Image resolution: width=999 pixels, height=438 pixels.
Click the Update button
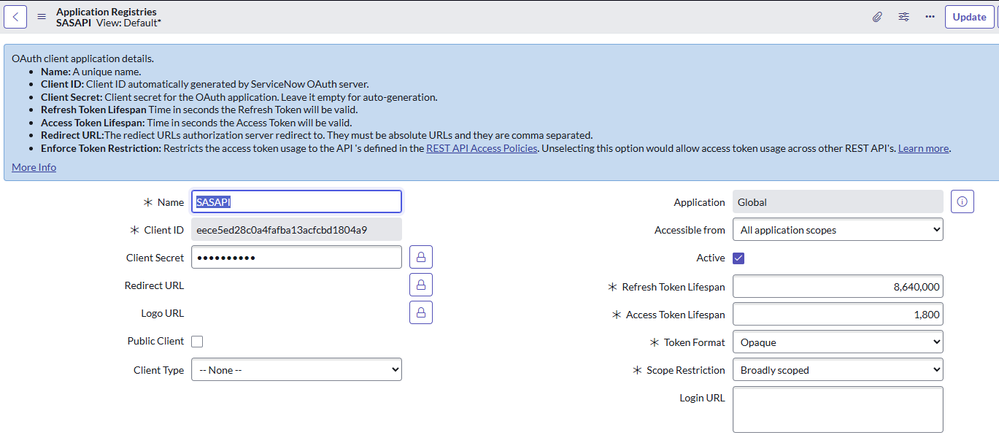pyautogui.click(x=969, y=17)
